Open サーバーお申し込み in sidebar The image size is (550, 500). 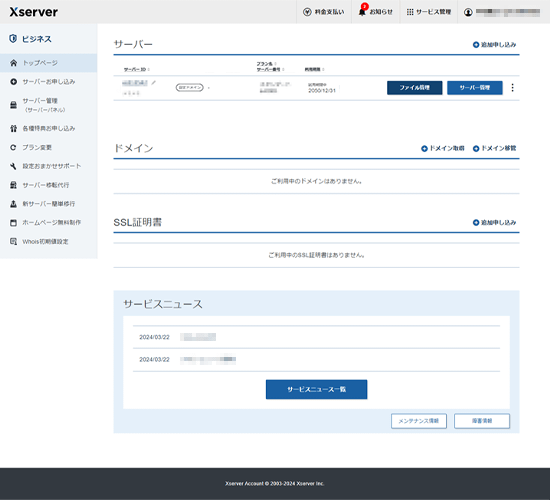pyautogui.click(x=48, y=82)
